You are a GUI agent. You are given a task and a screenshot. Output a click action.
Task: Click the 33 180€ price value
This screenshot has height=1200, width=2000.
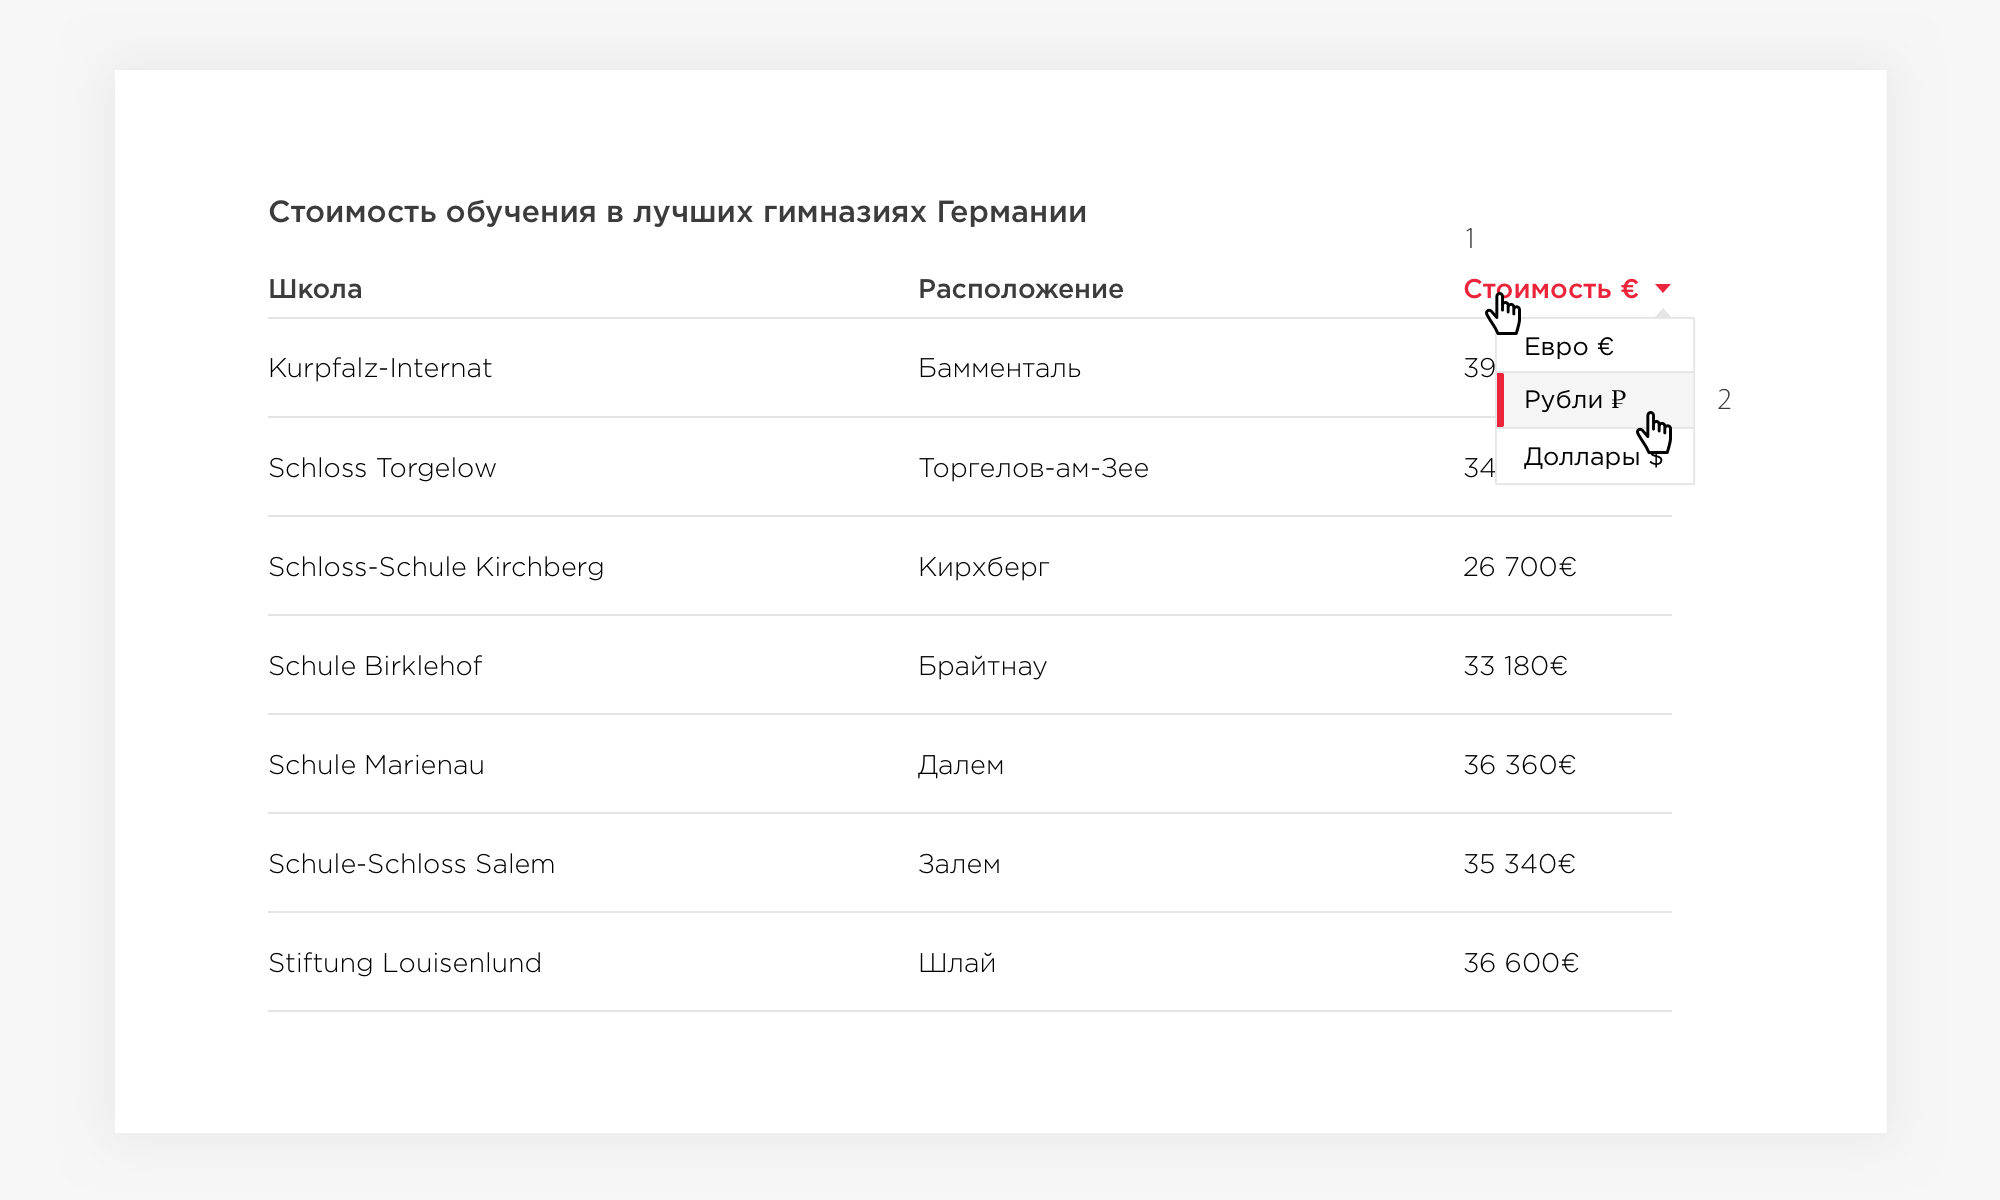[x=1515, y=666]
